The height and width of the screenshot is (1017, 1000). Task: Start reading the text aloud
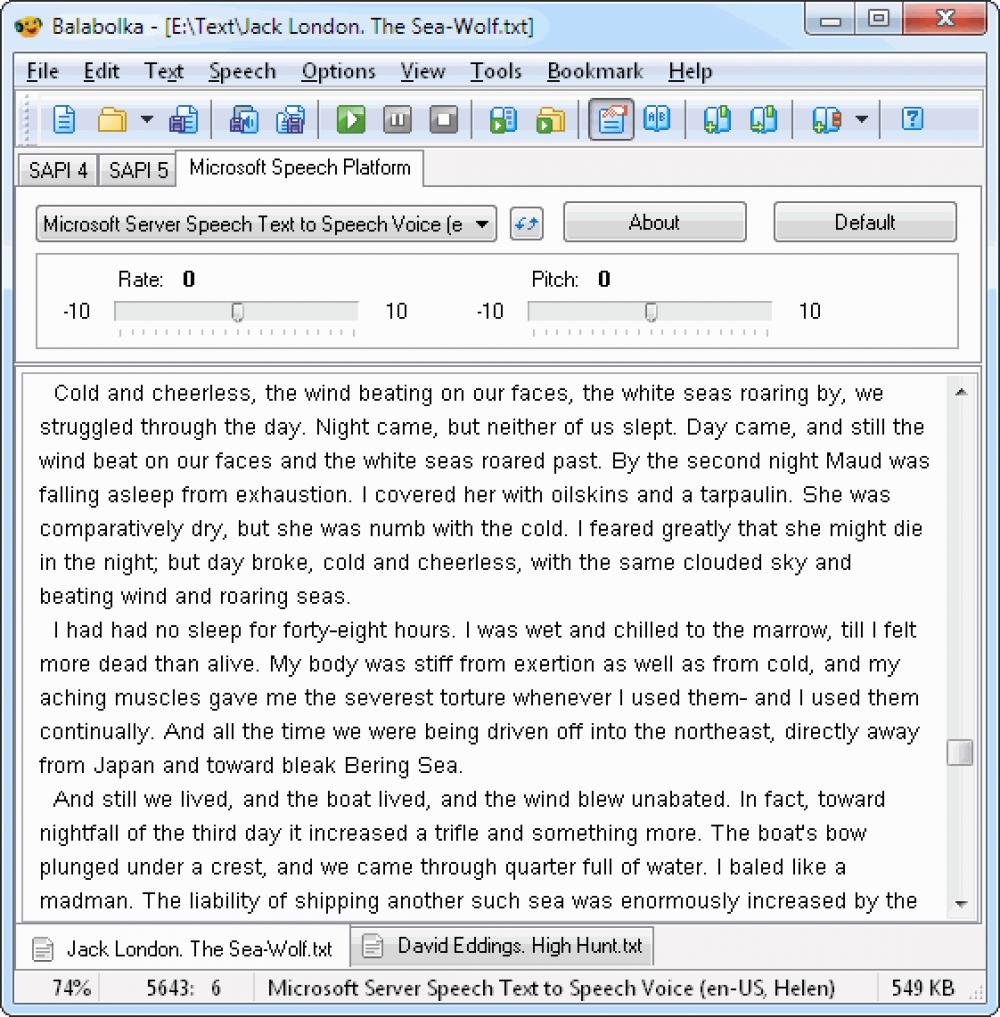[x=349, y=119]
